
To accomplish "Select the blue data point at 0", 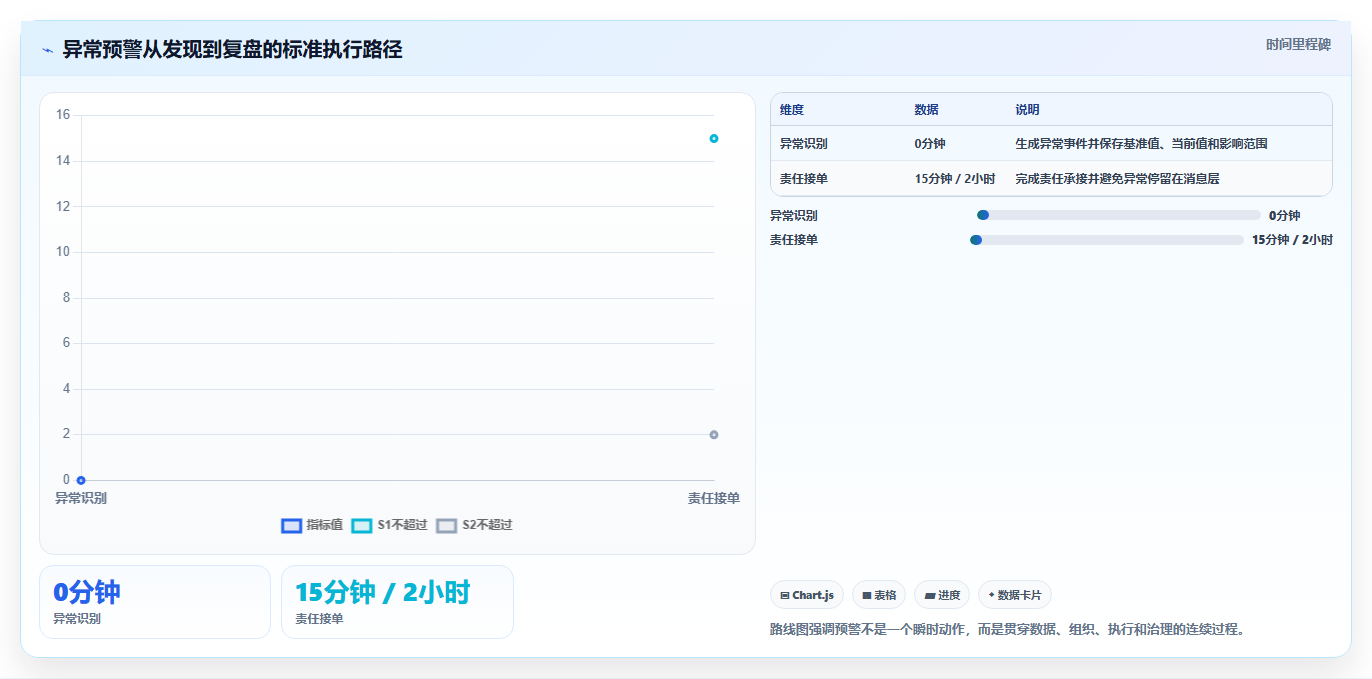I will [81, 480].
